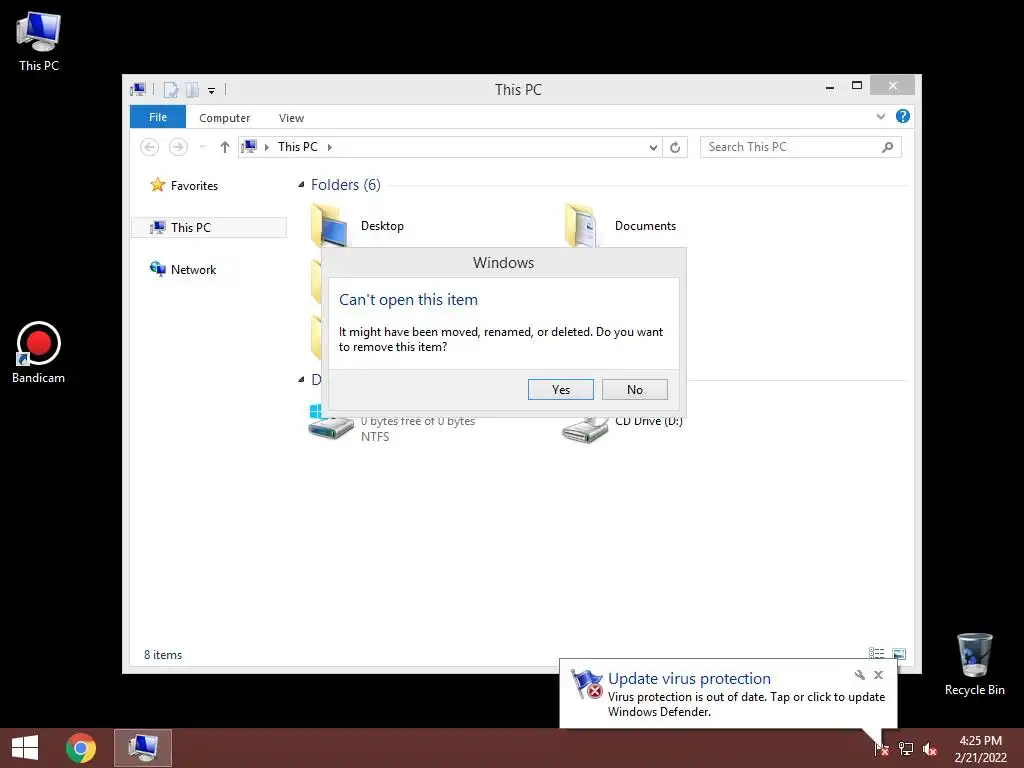Click This PC taskbar button
This screenshot has width=1024, height=768.
143,748
